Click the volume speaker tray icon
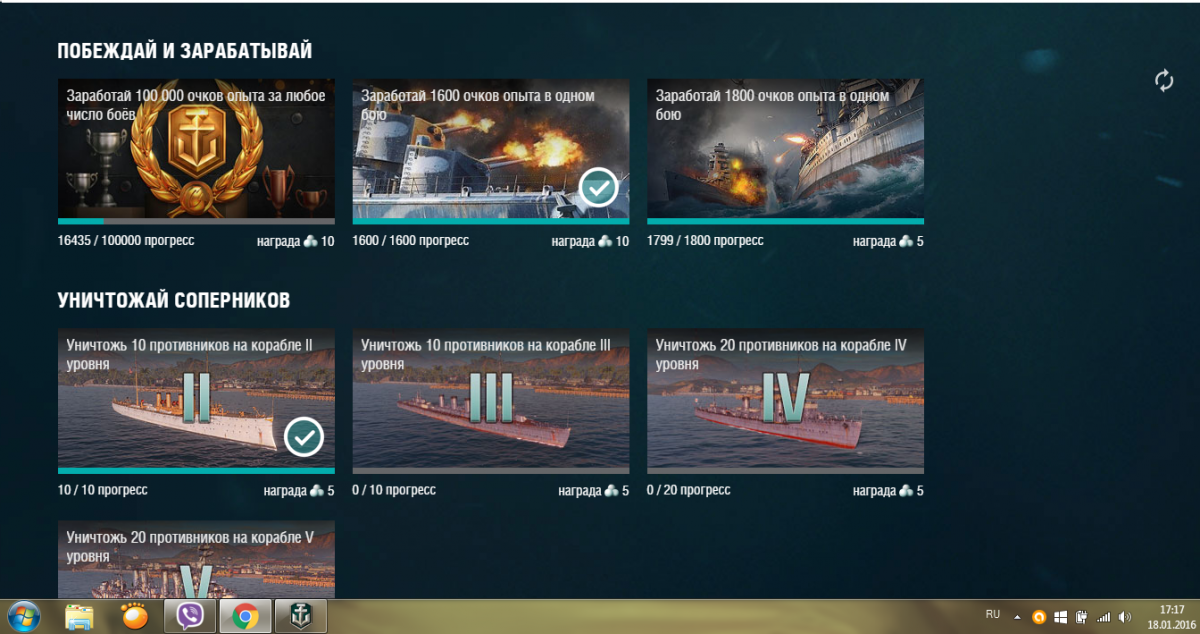Image resolution: width=1200 pixels, height=634 pixels. pyautogui.click(x=1125, y=617)
